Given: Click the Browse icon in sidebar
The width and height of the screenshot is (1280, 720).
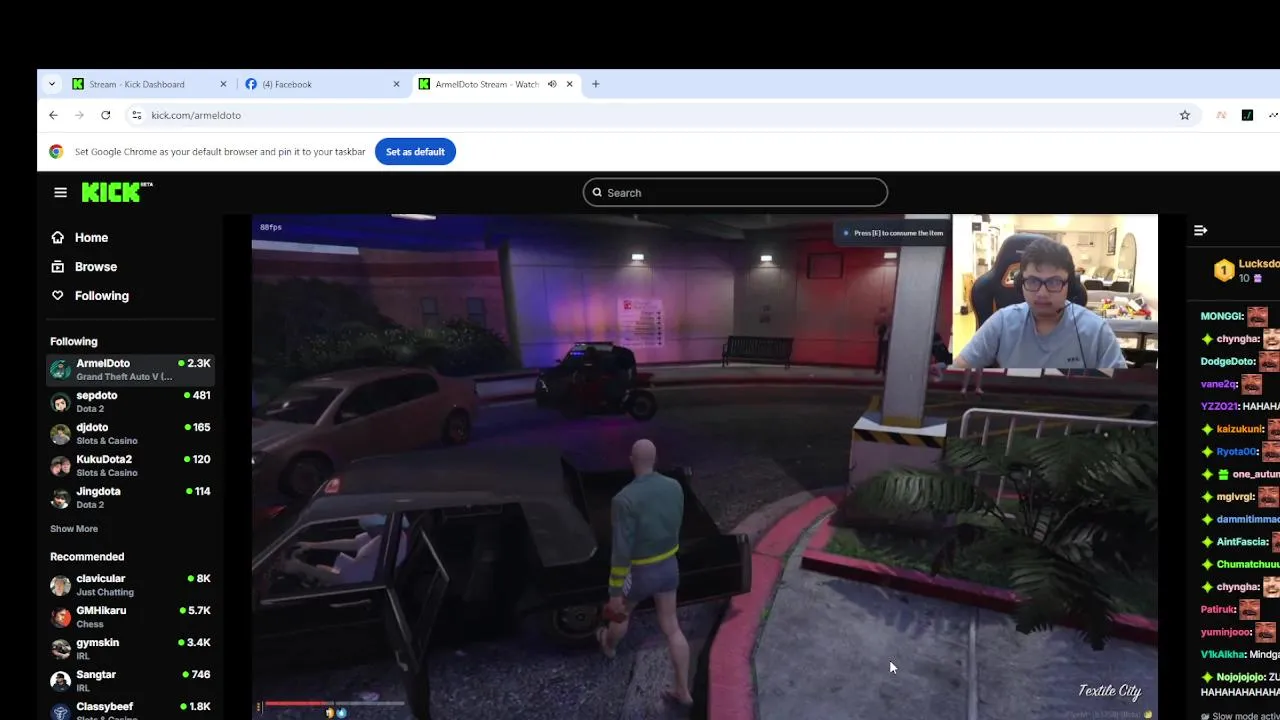Looking at the screenshot, I should 58,266.
